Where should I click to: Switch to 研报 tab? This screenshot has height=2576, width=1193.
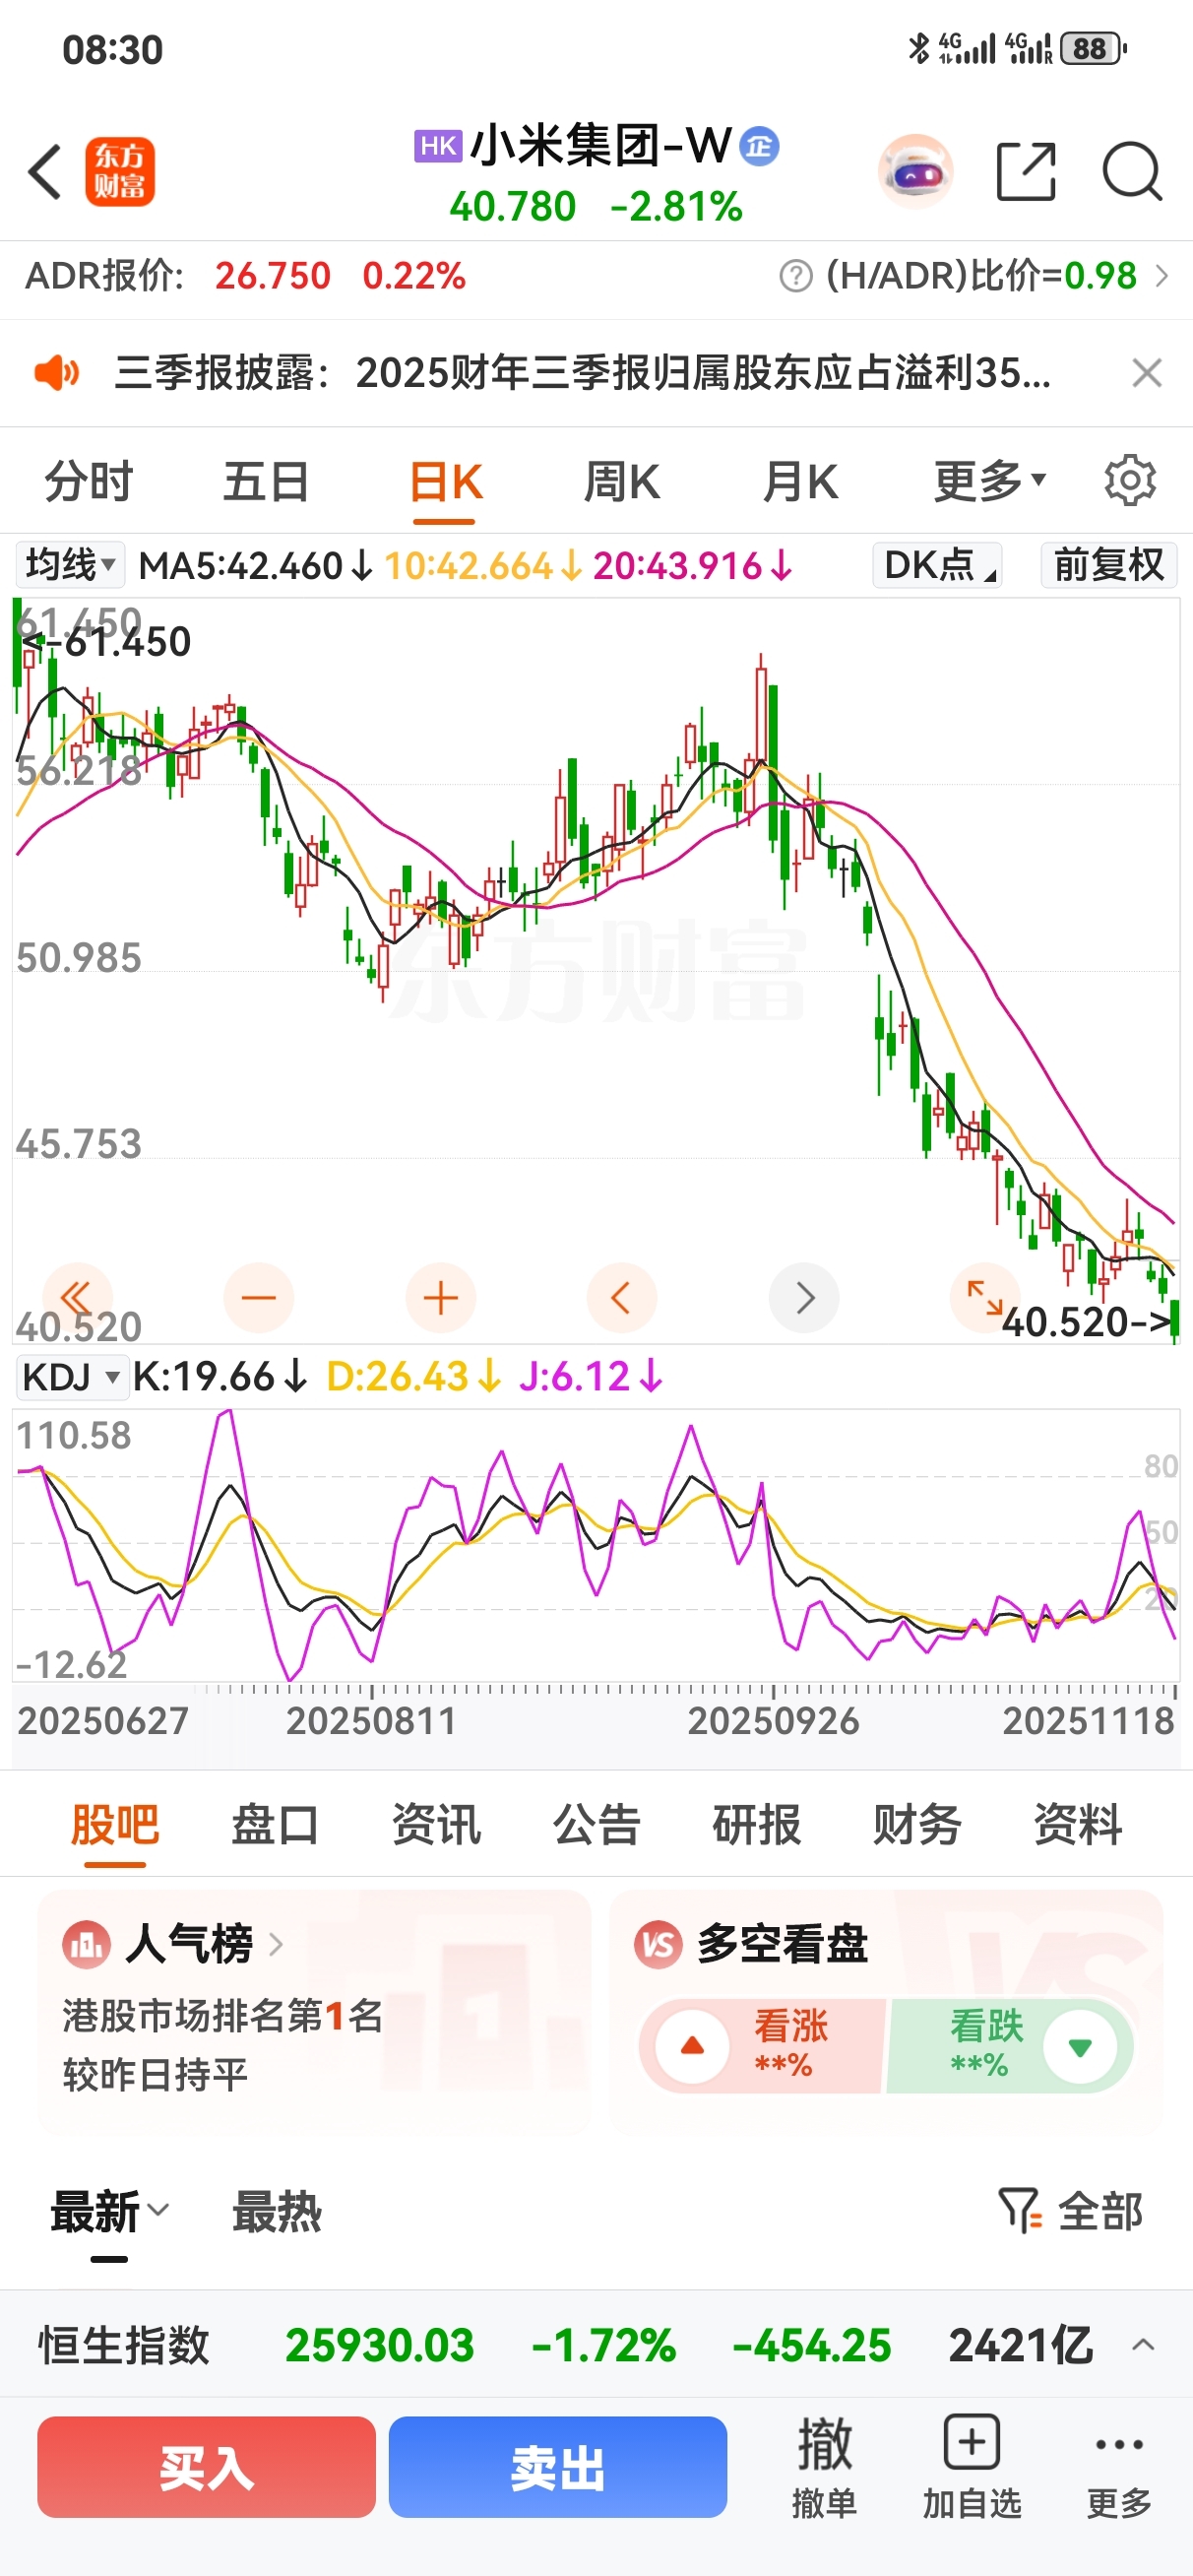pos(757,1825)
